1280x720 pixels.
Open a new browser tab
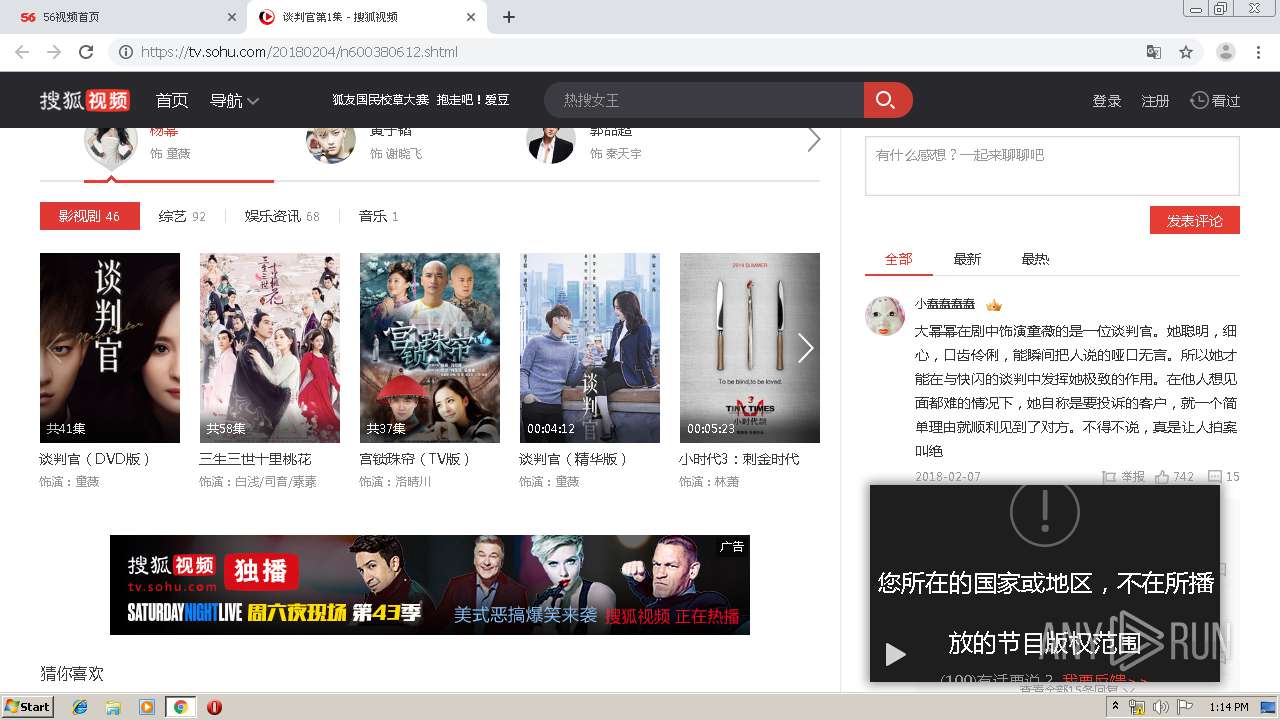point(508,17)
